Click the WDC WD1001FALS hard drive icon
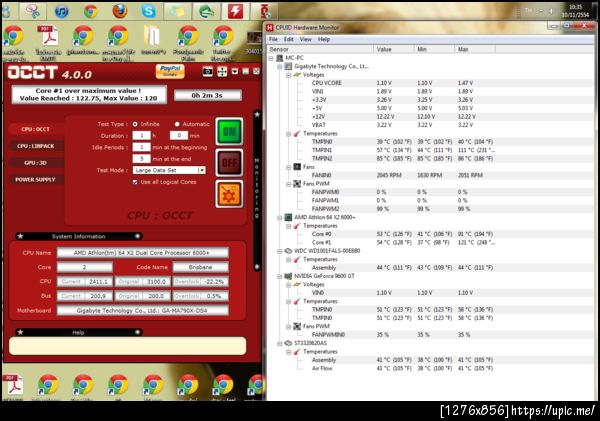 coord(288,251)
